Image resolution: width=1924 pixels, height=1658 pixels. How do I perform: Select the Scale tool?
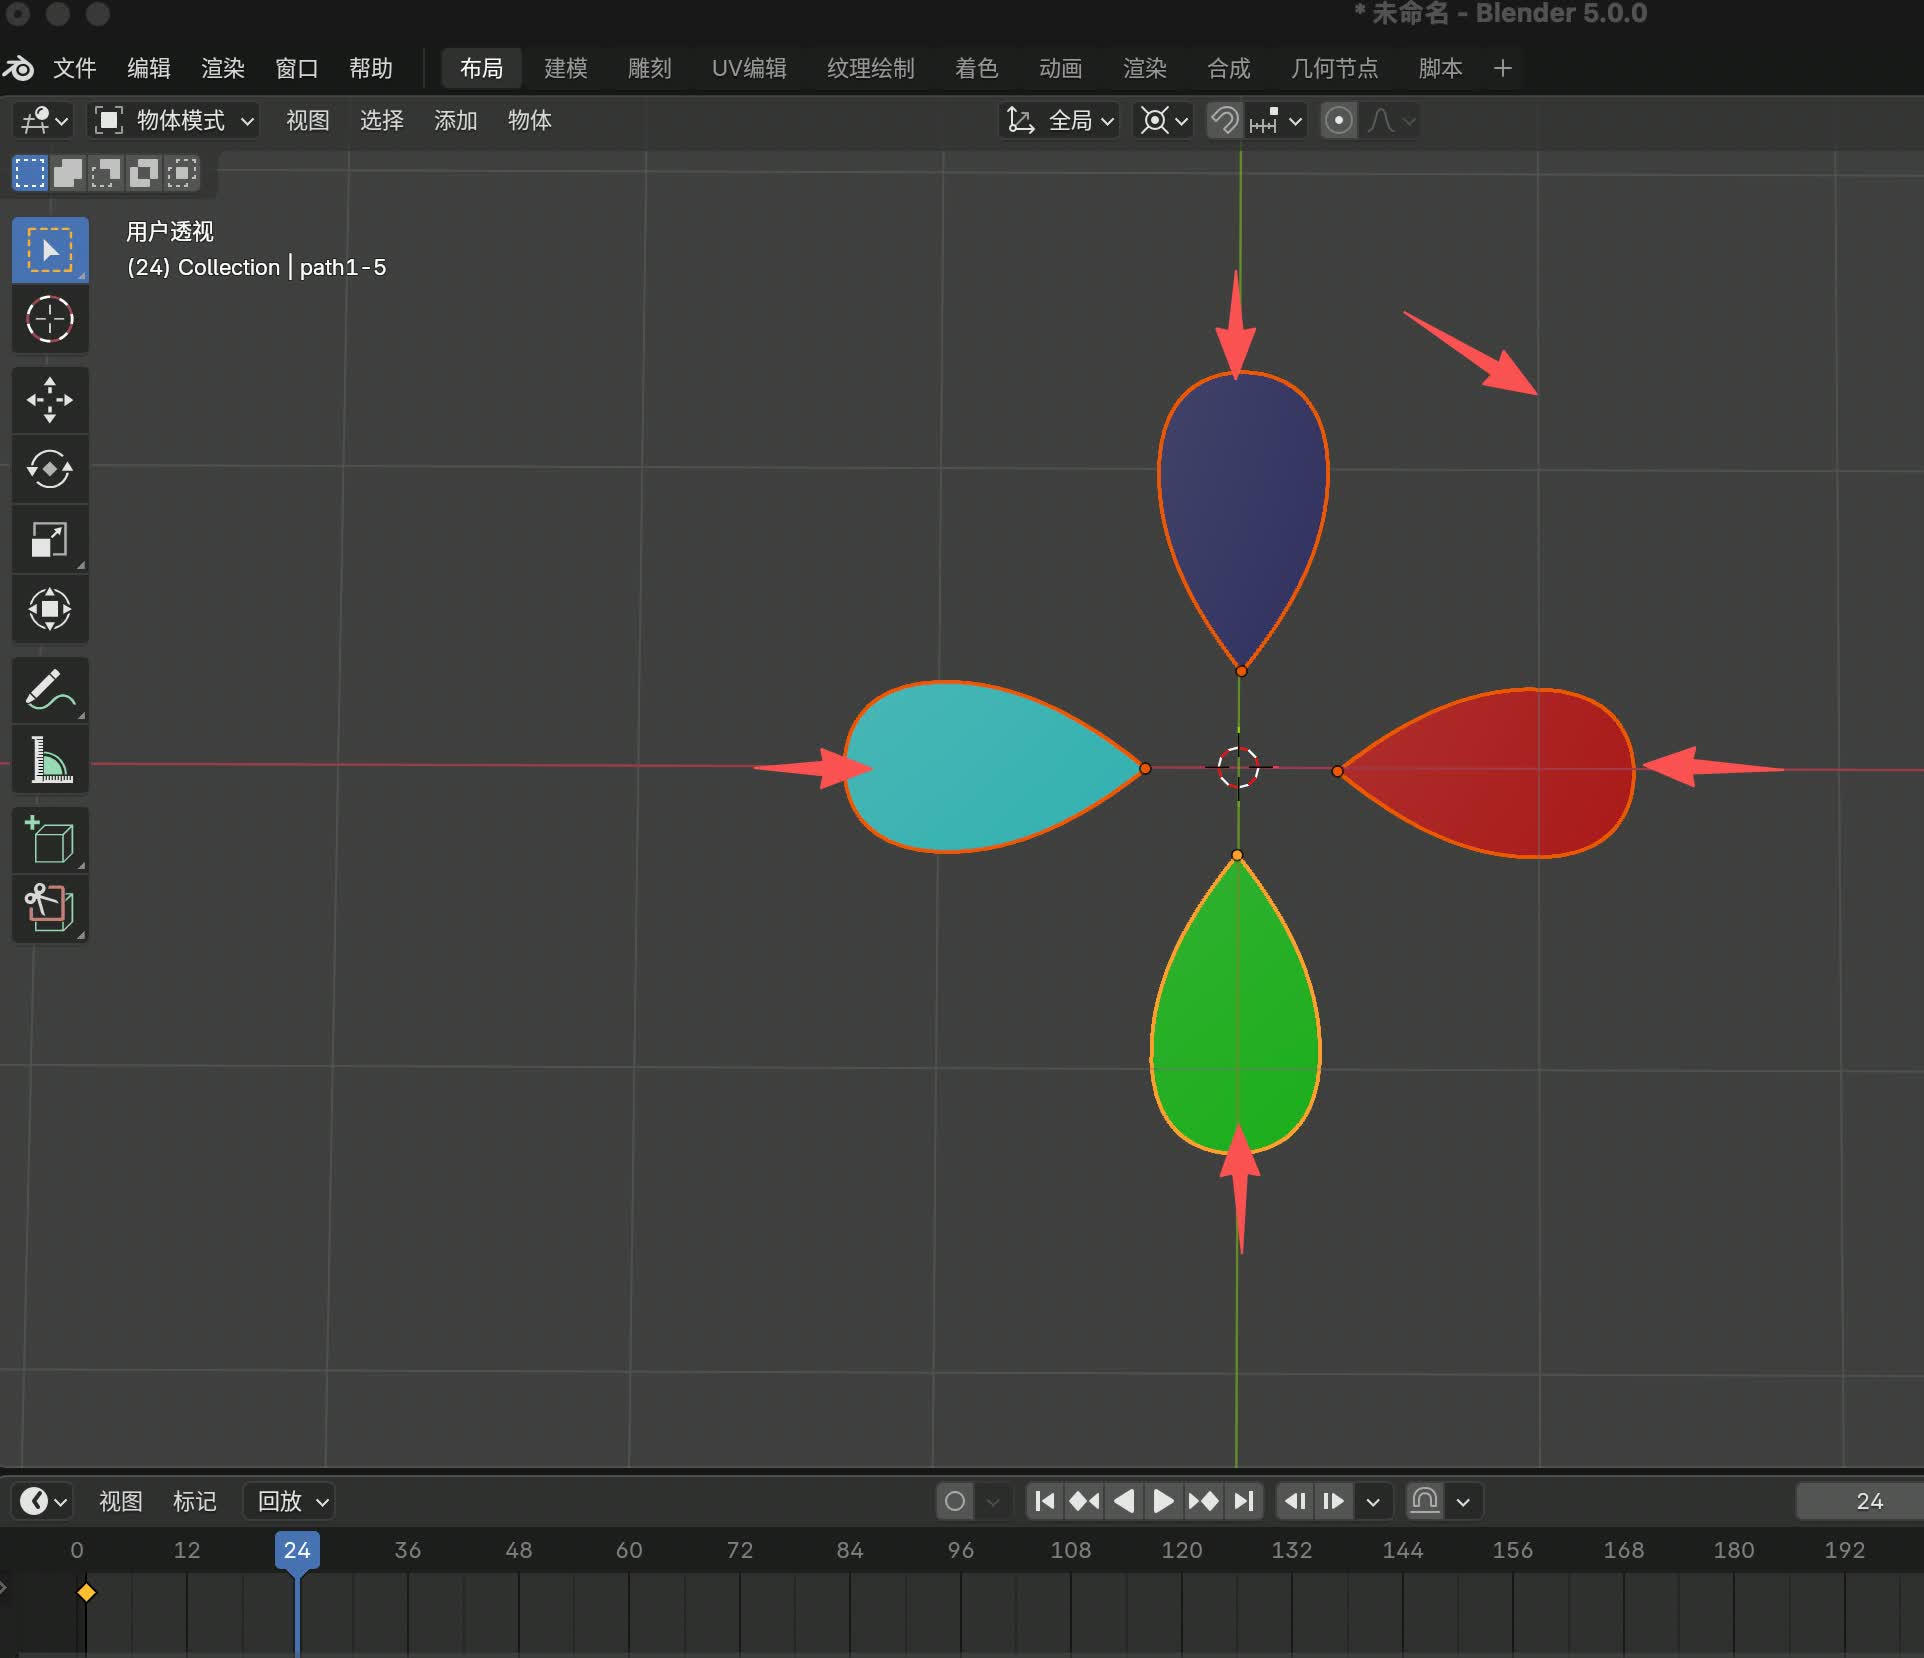point(49,540)
